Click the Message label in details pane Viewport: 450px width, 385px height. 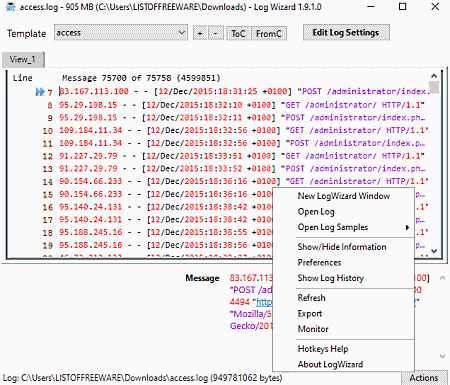click(x=202, y=278)
